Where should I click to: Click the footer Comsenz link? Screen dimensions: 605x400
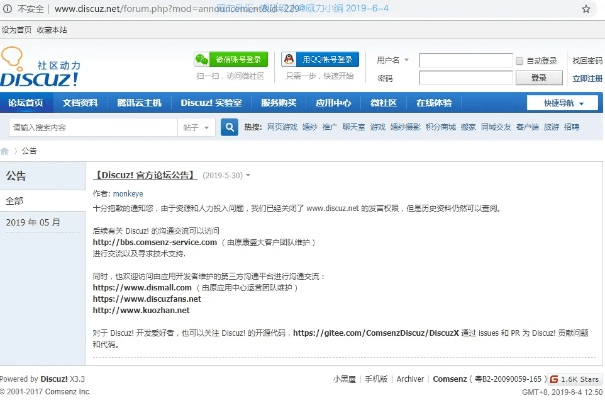[450, 379]
